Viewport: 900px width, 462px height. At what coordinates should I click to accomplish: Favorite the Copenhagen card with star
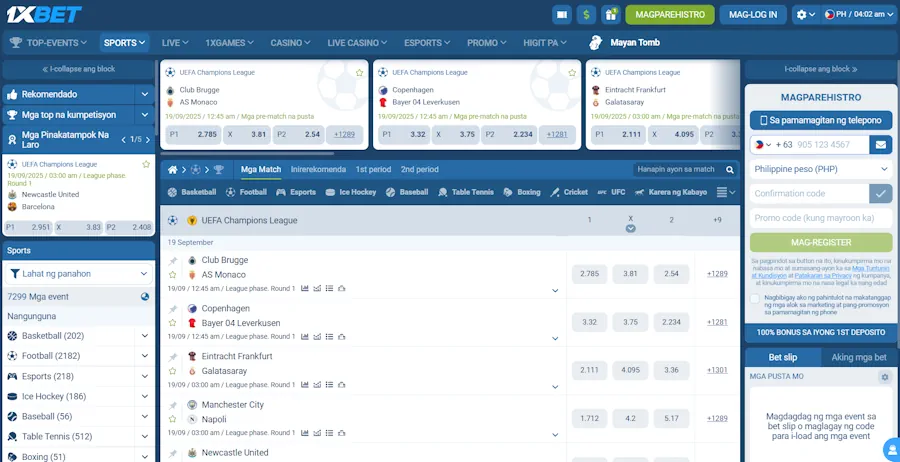[x=572, y=73]
